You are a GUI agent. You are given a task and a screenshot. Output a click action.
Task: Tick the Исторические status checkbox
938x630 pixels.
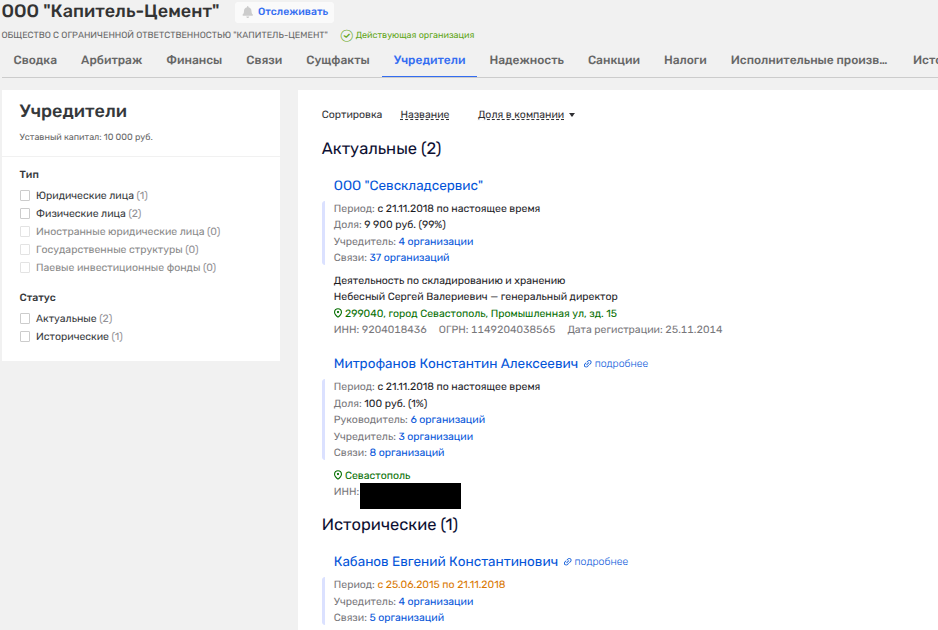pyautogui.click(x=25, y=337)
